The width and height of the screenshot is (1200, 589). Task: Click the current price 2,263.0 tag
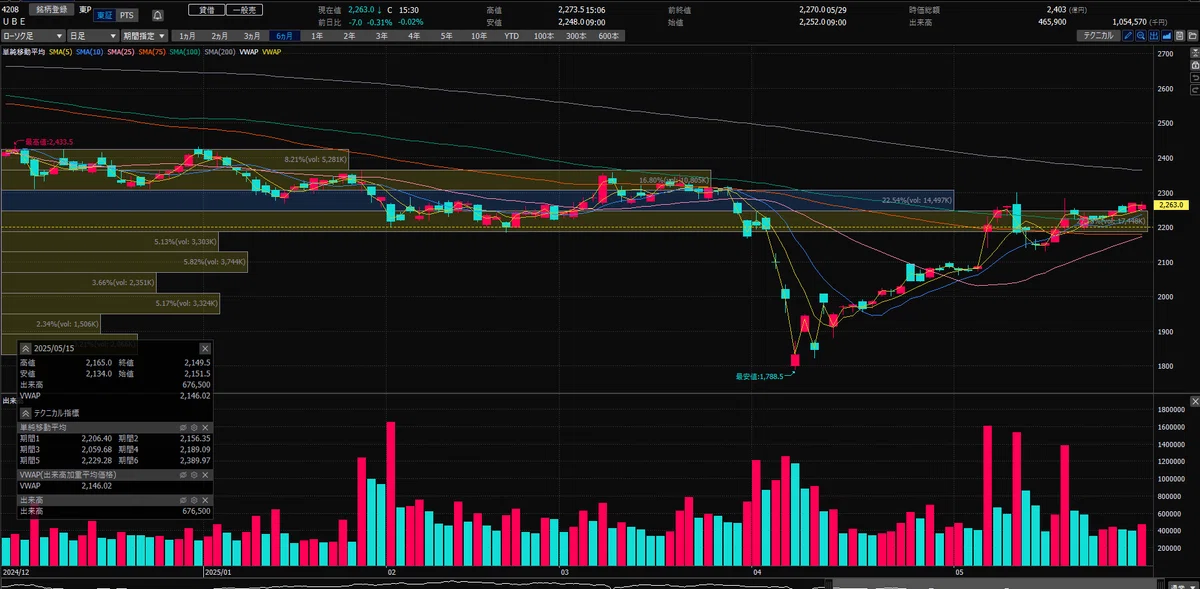click(x=1169, y=204)
